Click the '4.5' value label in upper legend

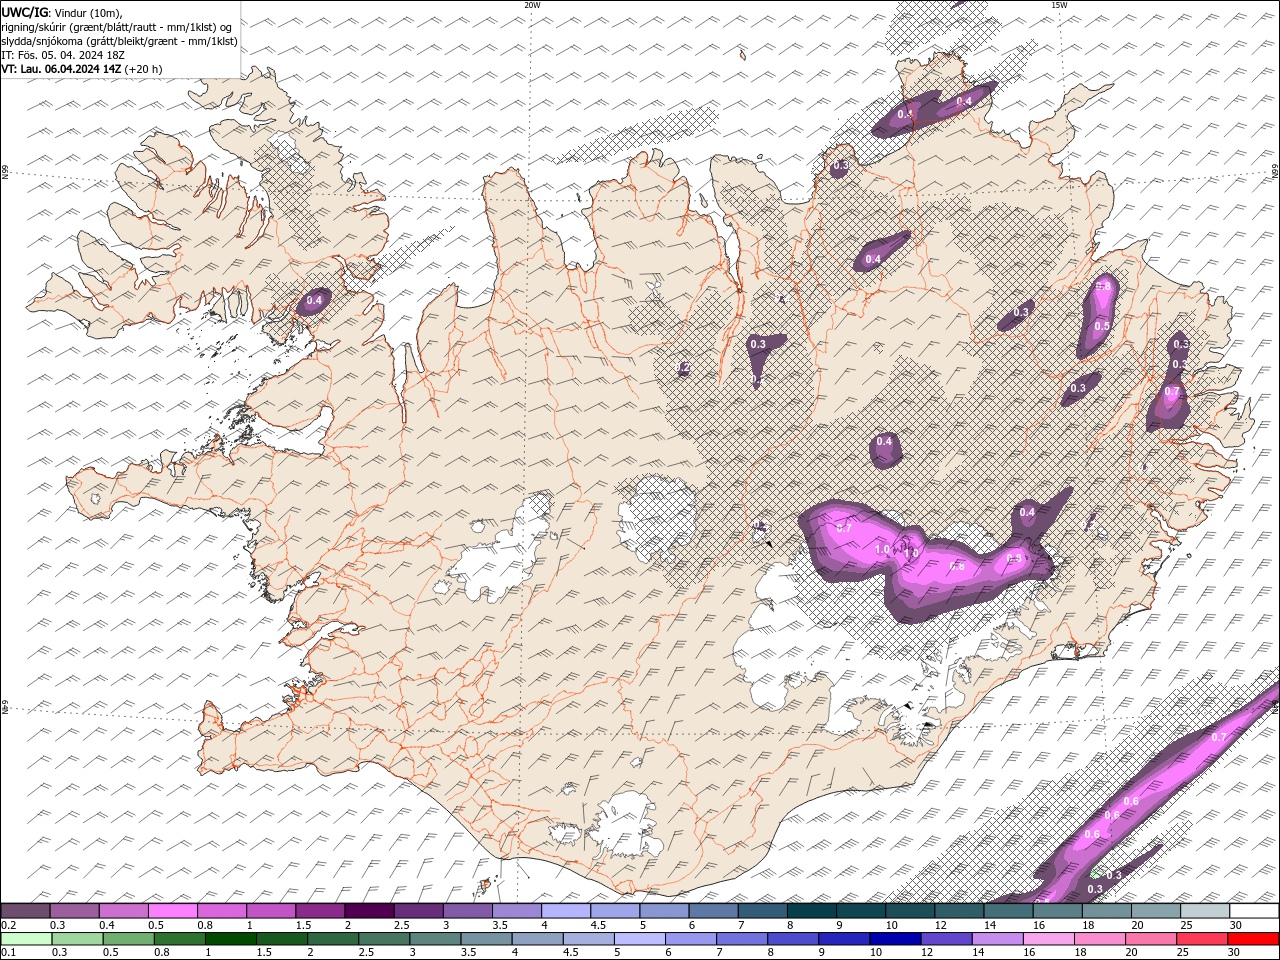tap(598, 925)
